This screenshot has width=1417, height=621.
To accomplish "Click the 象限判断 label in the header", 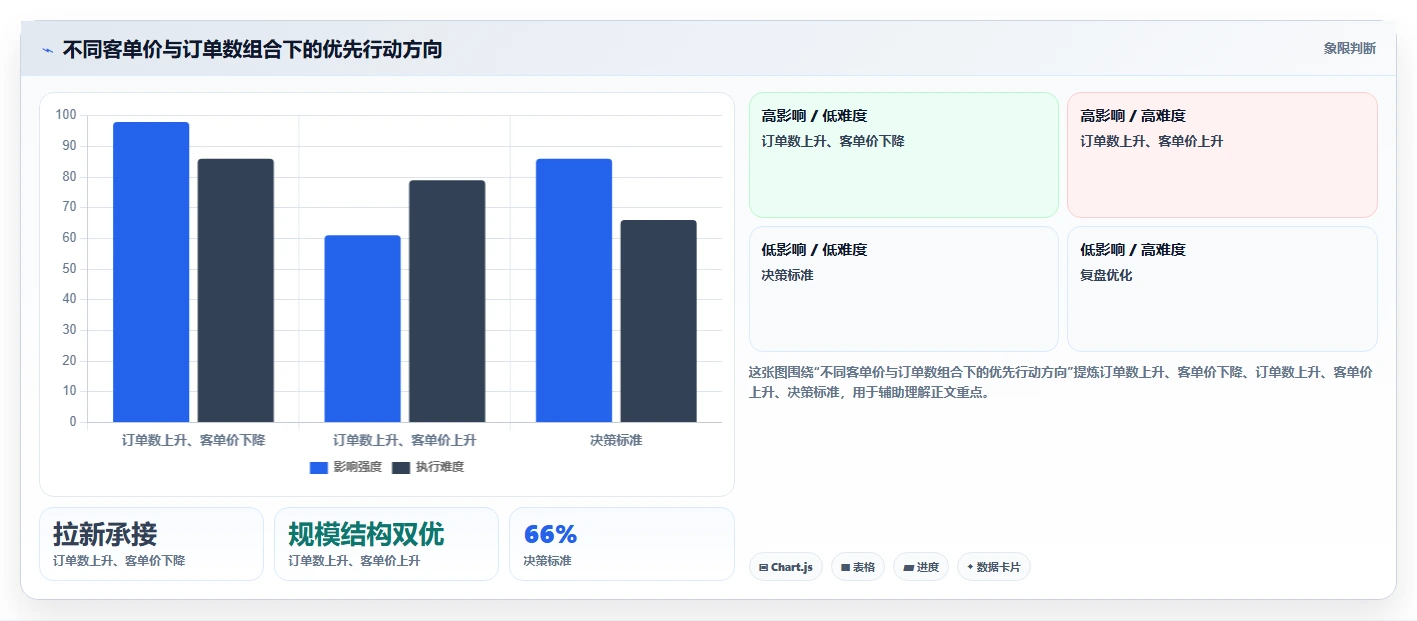I will coord(1349,48).
